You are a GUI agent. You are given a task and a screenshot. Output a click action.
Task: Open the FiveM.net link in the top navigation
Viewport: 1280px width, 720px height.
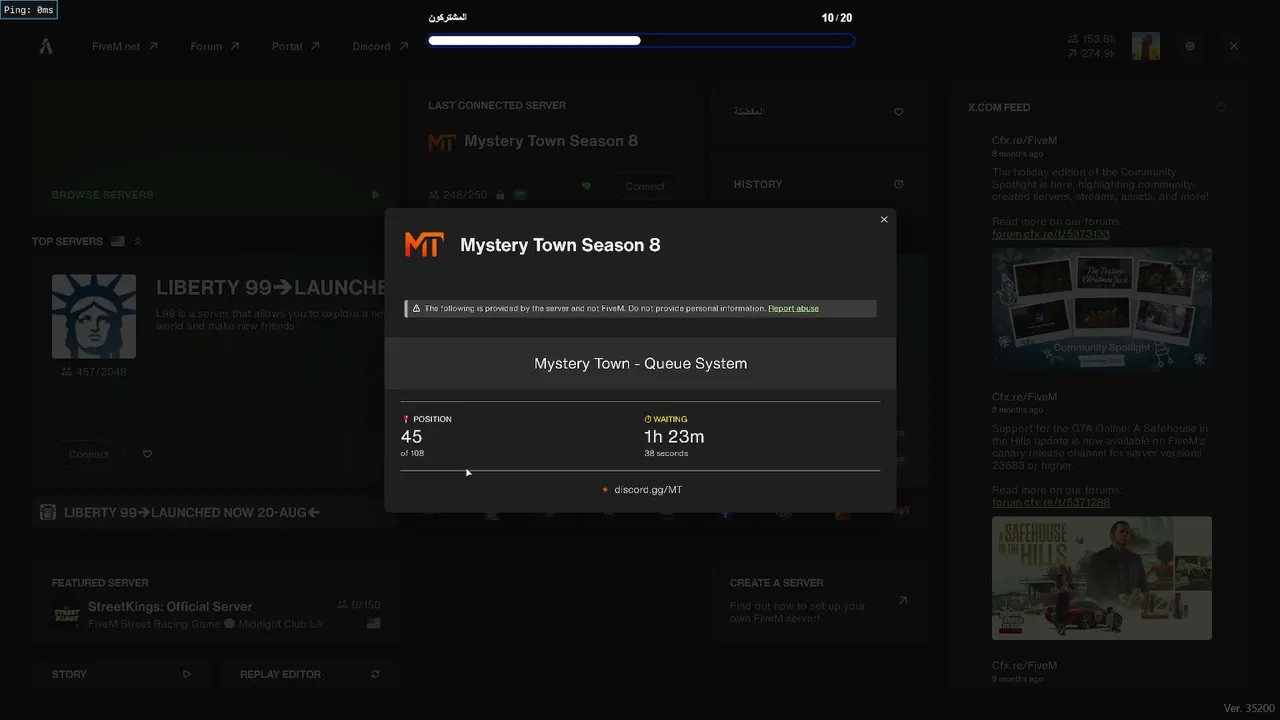click(x=125, y=46)
